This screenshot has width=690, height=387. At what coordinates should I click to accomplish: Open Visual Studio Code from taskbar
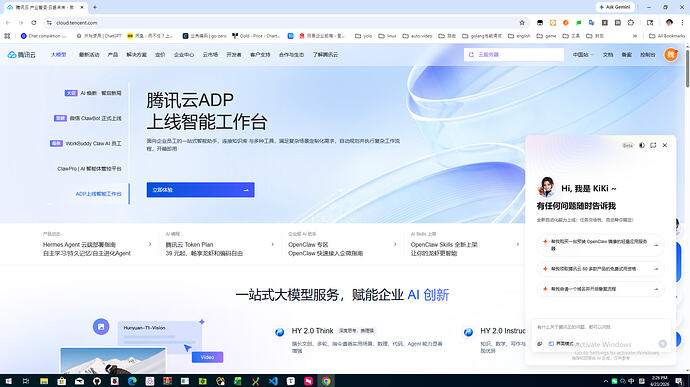click(x=273, y=381)
